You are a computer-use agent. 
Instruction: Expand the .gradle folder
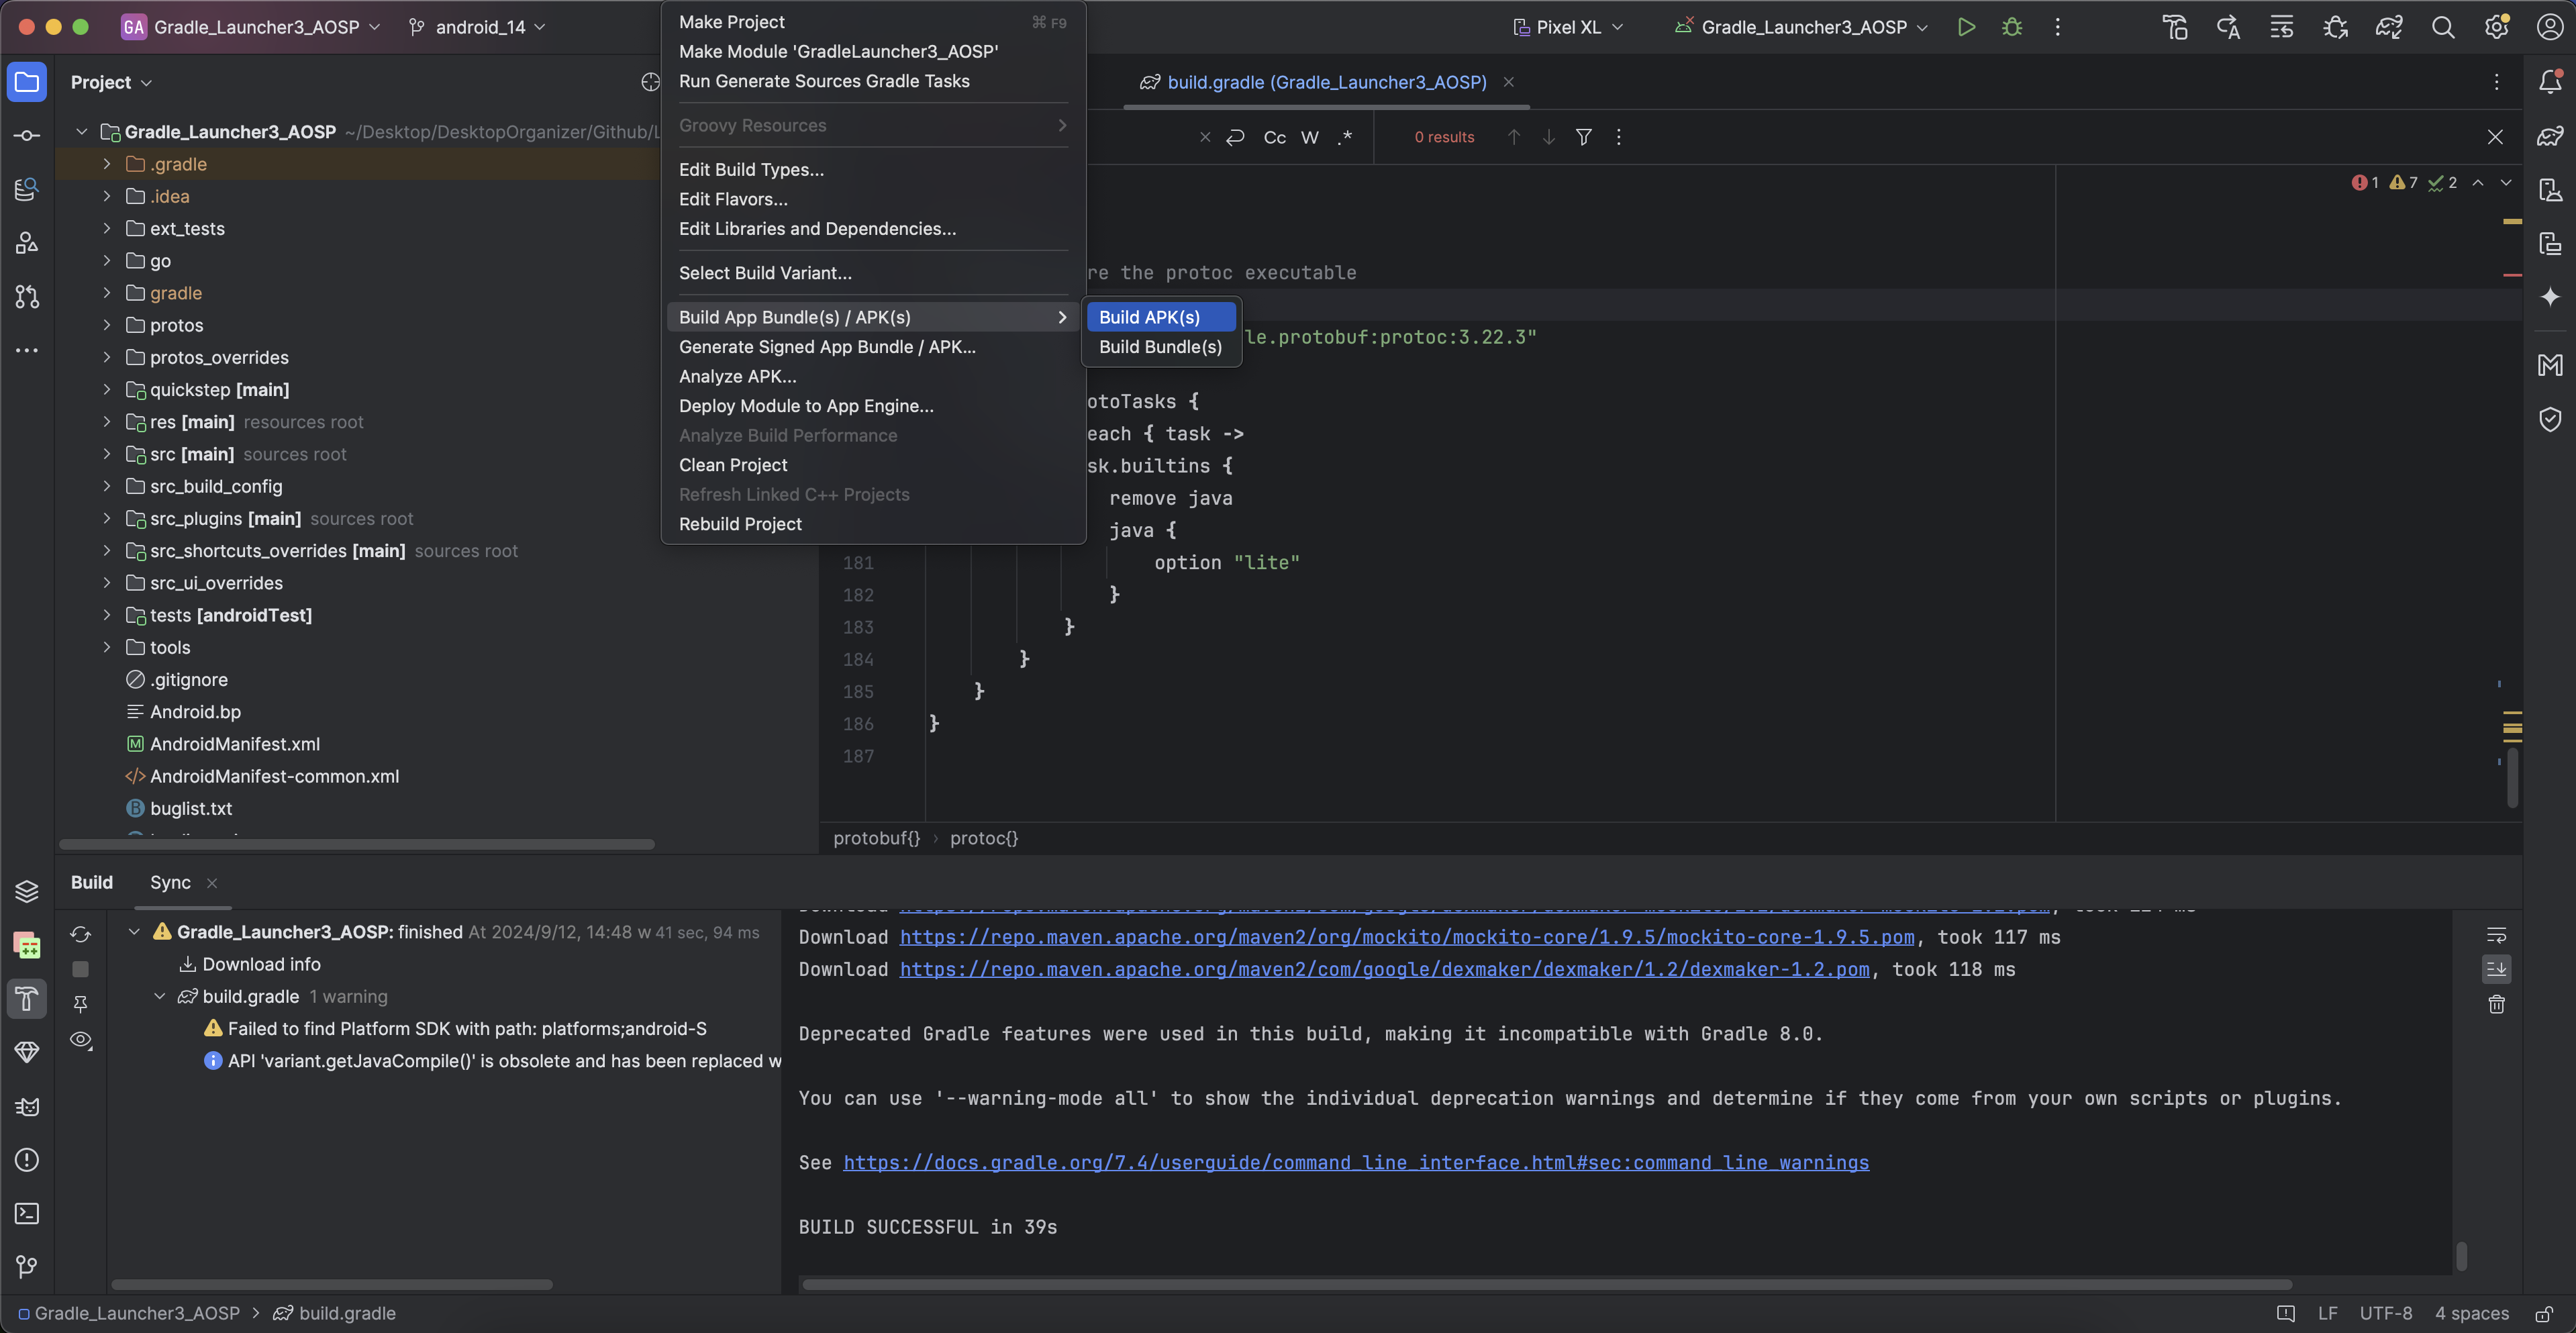tap(107, 164)
